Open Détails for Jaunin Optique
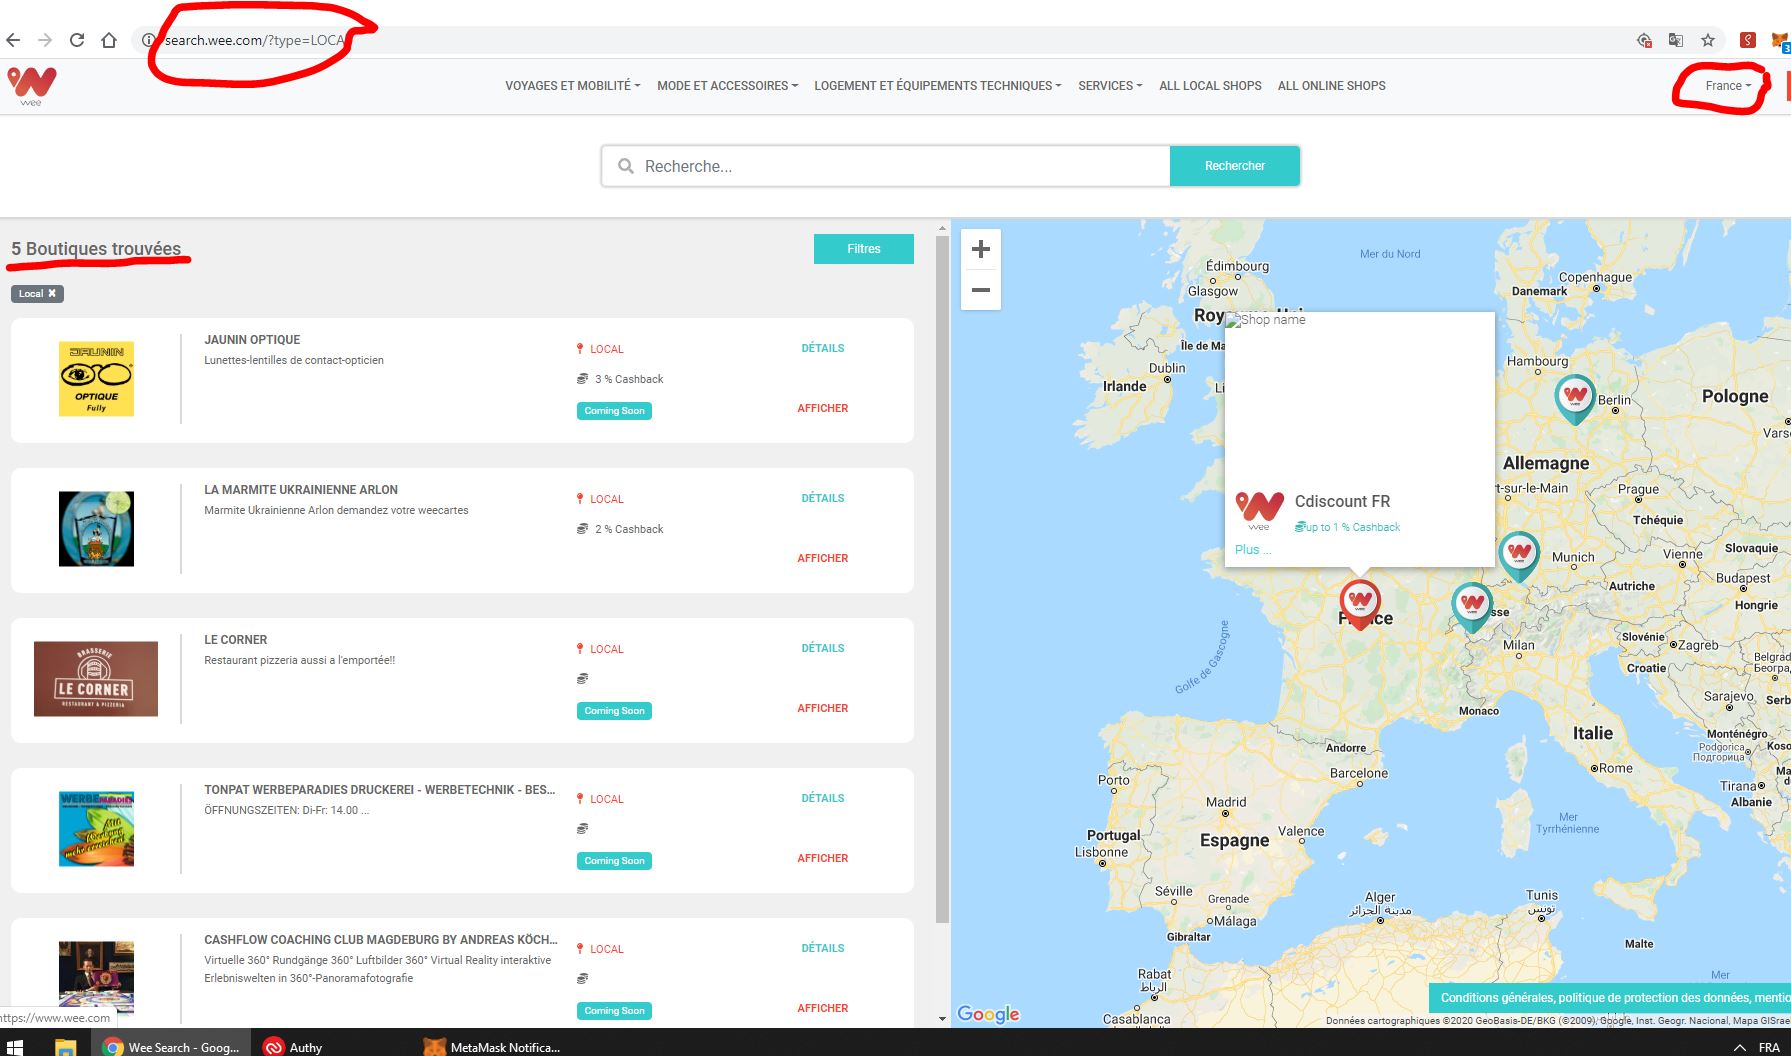The height and width of the screenshot is (1056, 1791). point(823,348)
